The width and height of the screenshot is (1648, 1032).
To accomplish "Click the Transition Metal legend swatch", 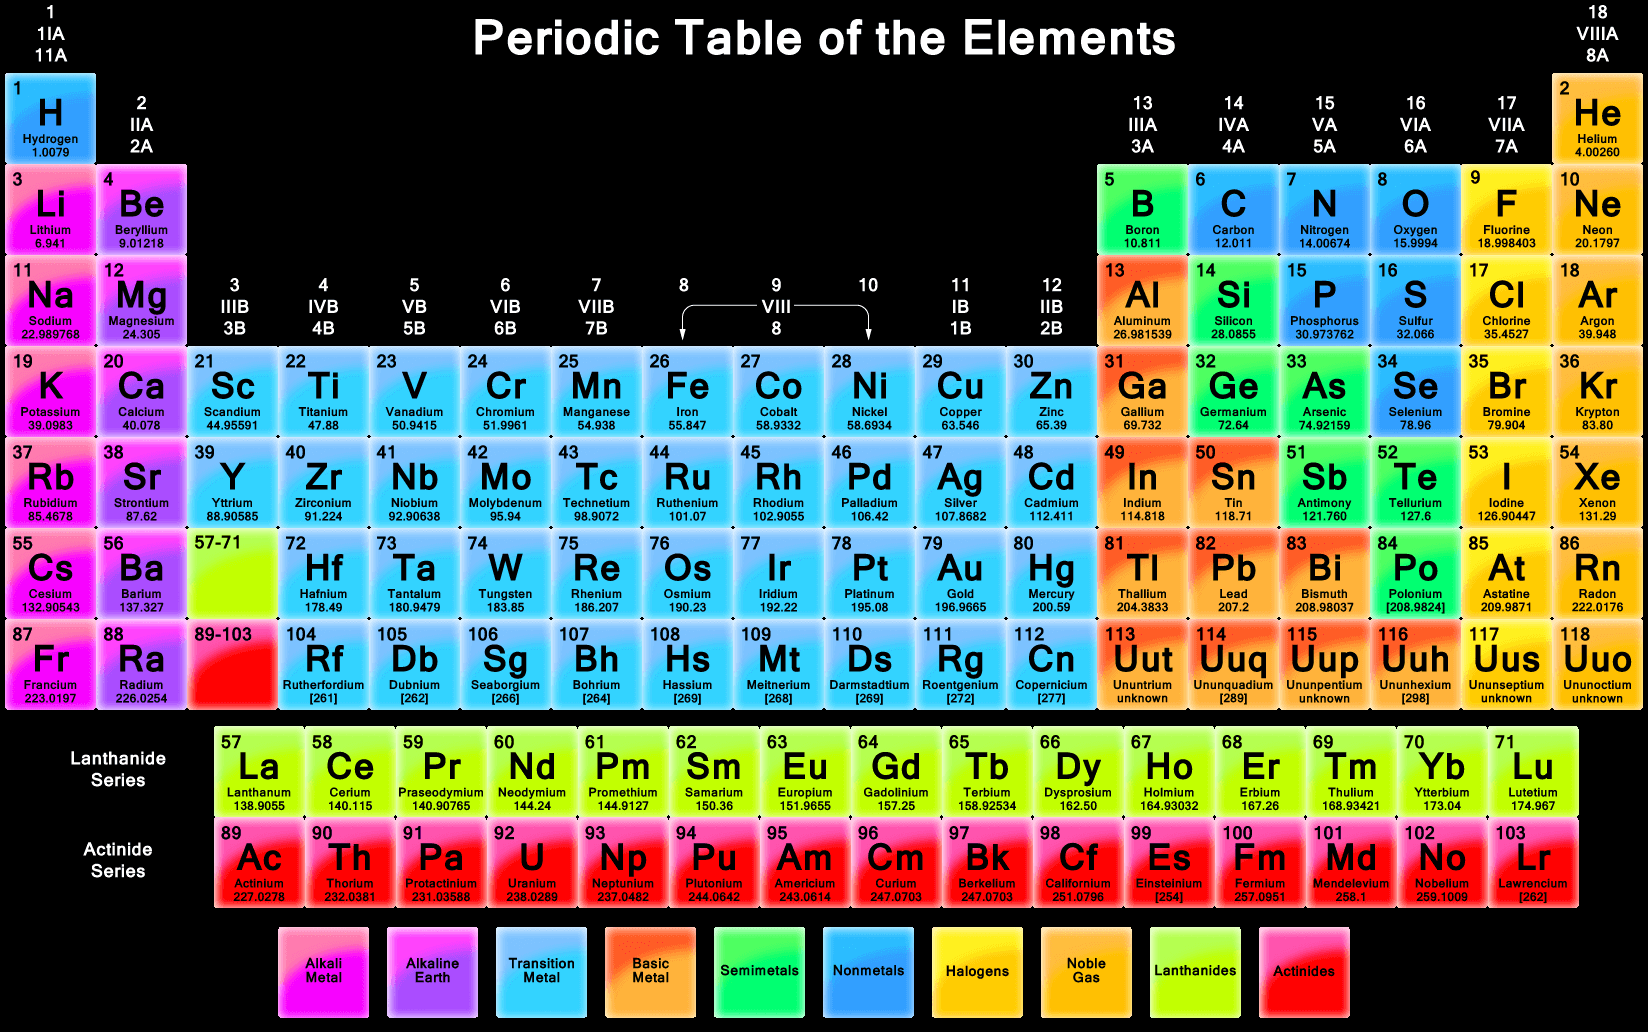I will tap(541, 972).
